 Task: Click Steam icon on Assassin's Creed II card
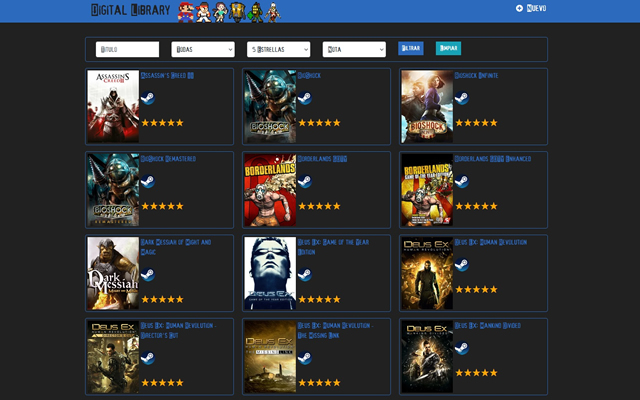click(148, 98)
